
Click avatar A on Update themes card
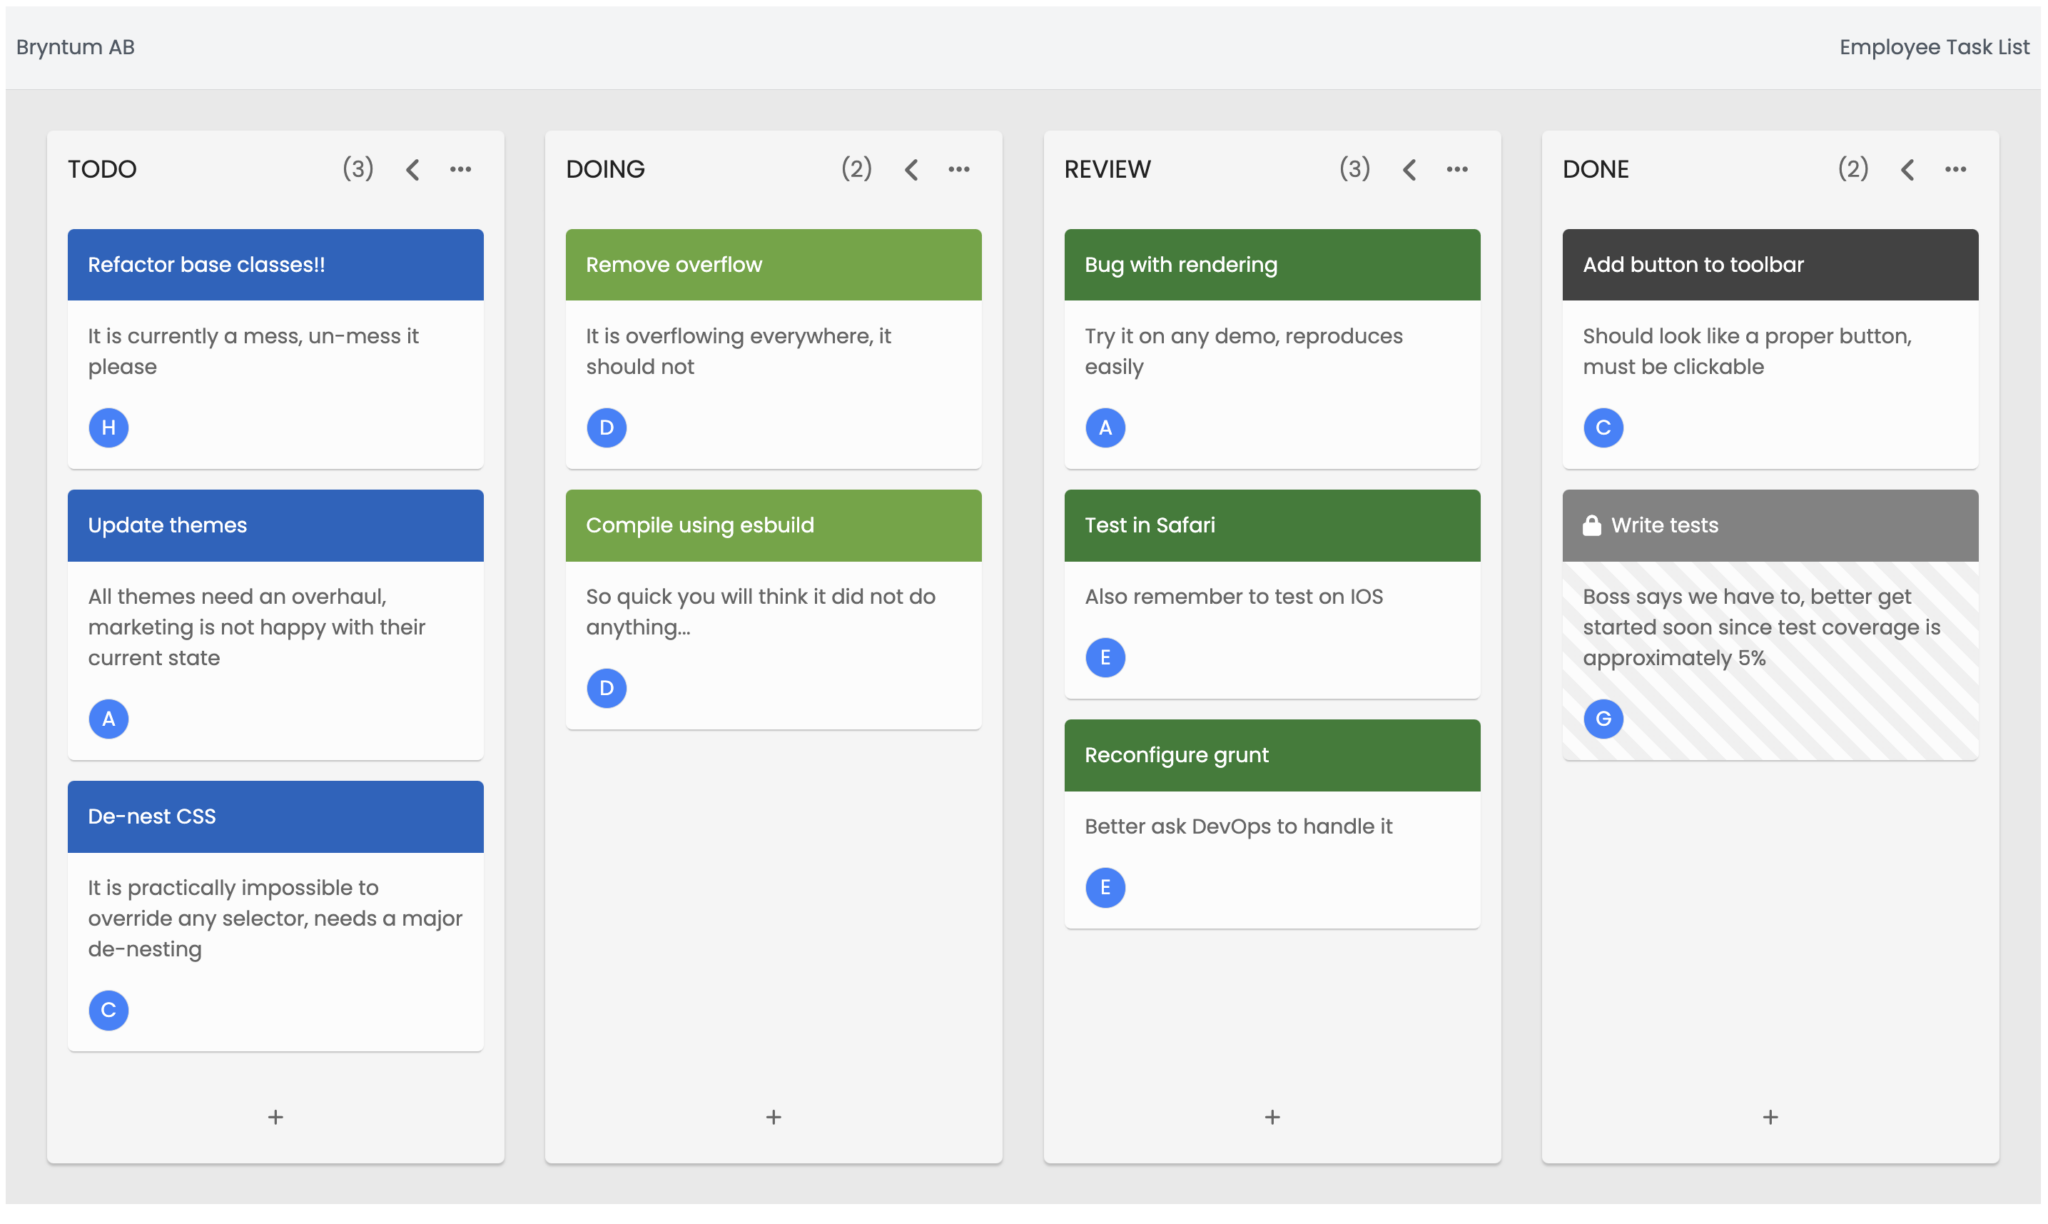(x=109, y=719)
